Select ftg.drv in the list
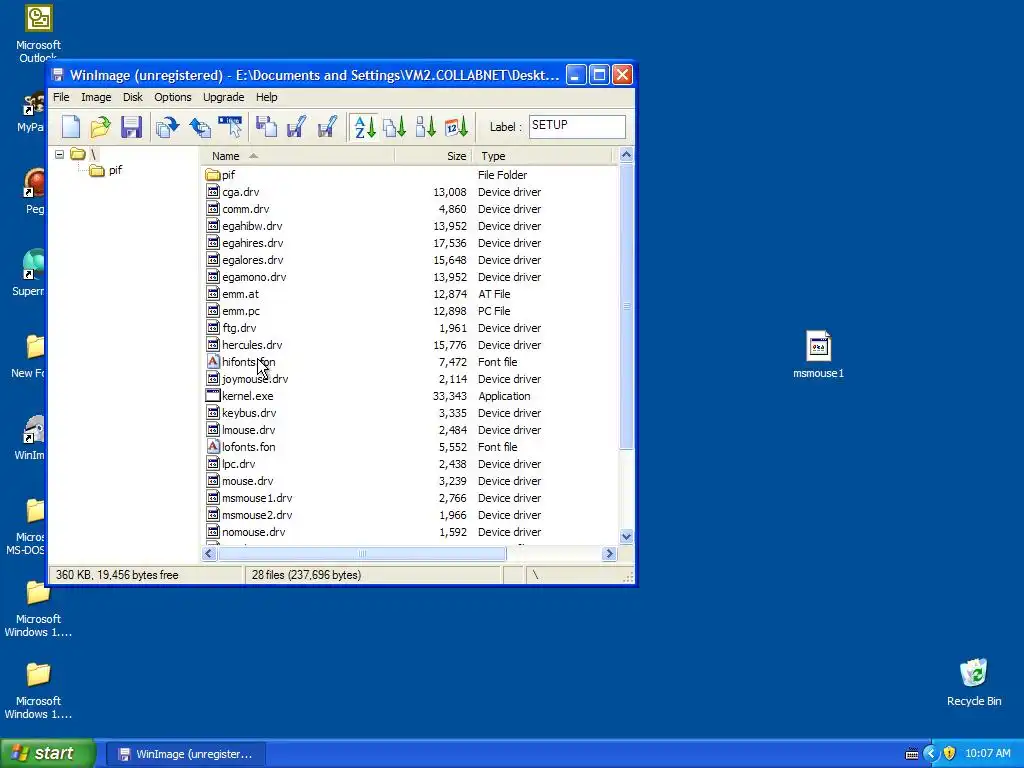The height and width of the screenshot is (768, 1024). pyautogui.click(x=239, y=328)
